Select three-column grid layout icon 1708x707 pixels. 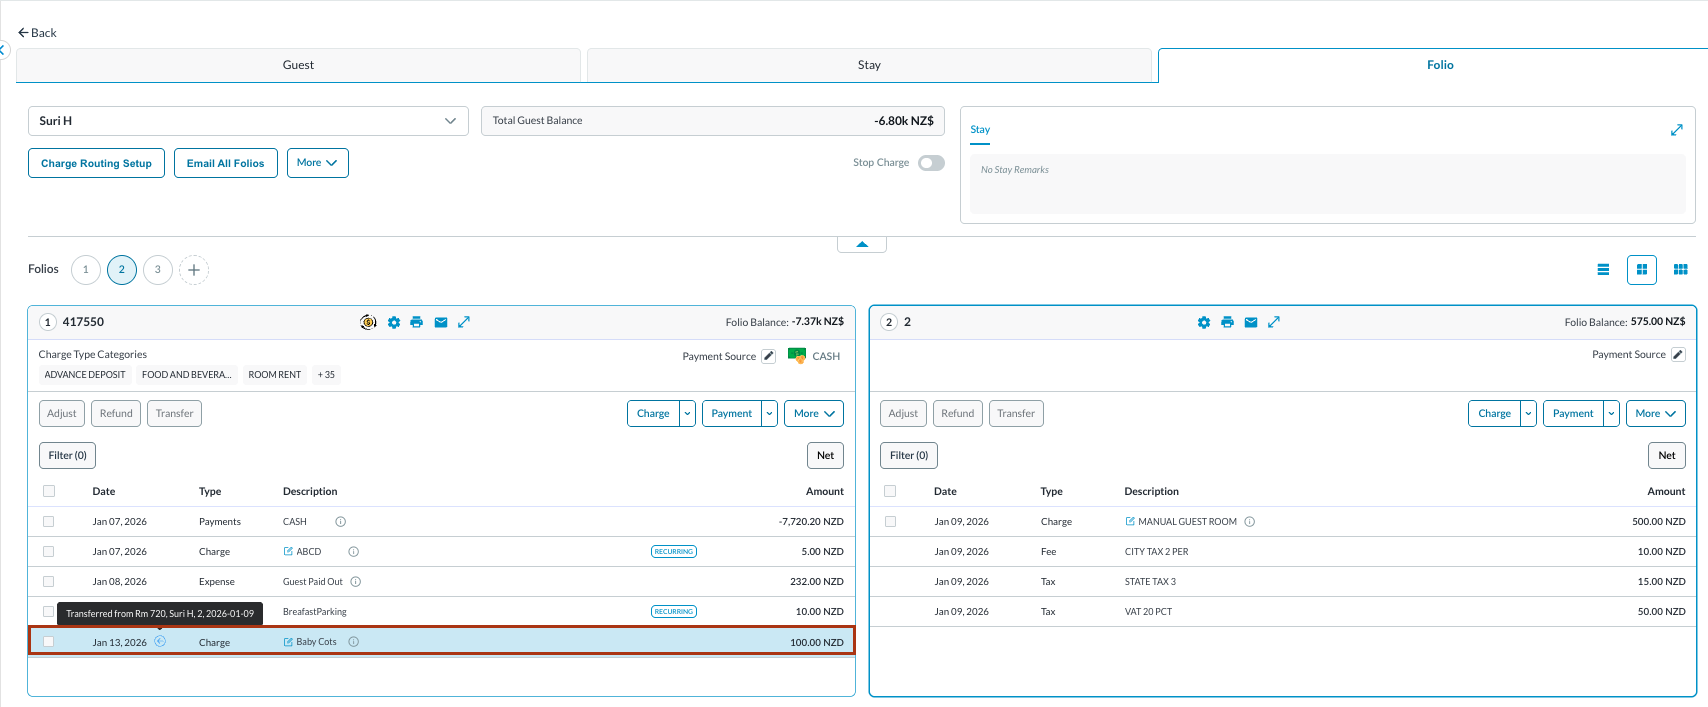[1680, 269]
